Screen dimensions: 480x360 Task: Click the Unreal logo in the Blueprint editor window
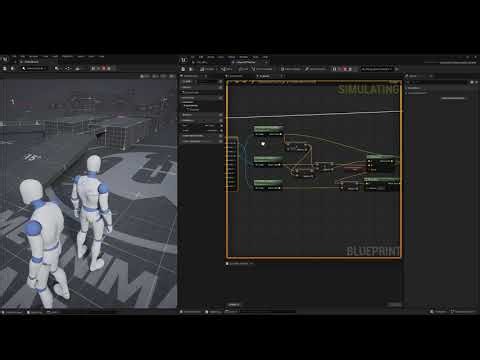[x=184, y=60]
